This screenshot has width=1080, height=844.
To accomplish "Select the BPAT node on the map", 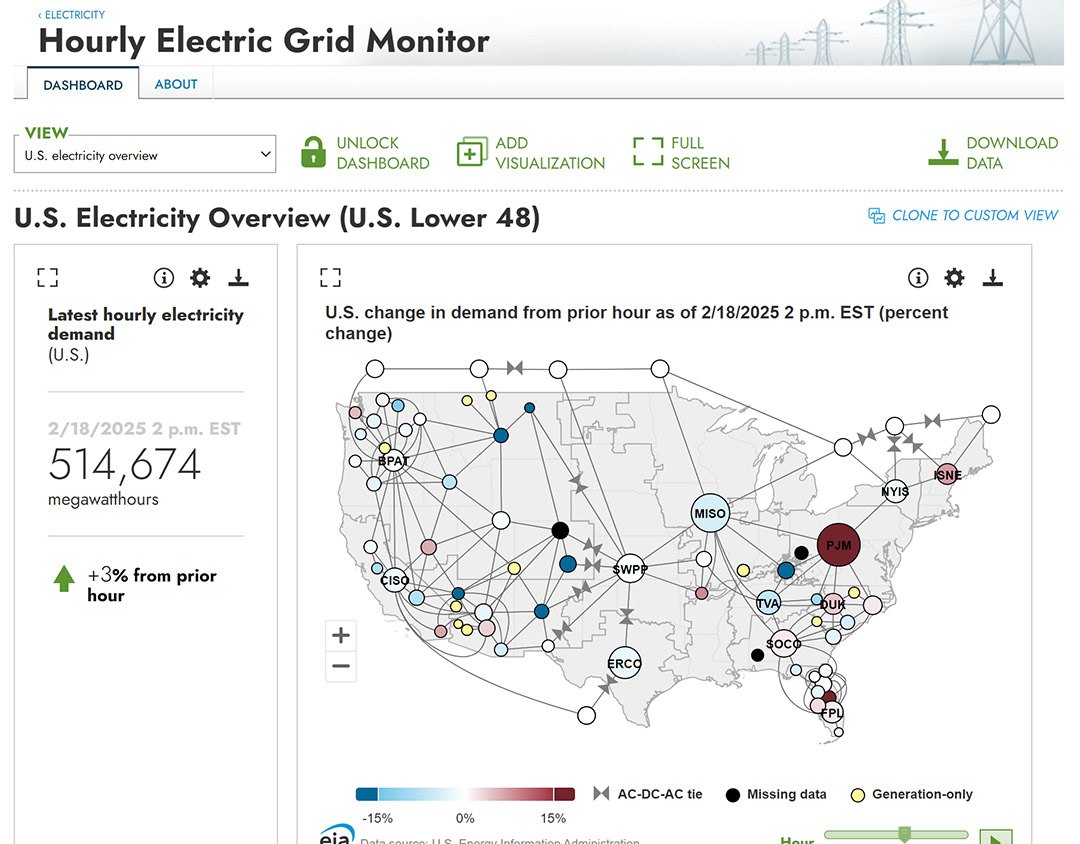I will tap(393, 460).
